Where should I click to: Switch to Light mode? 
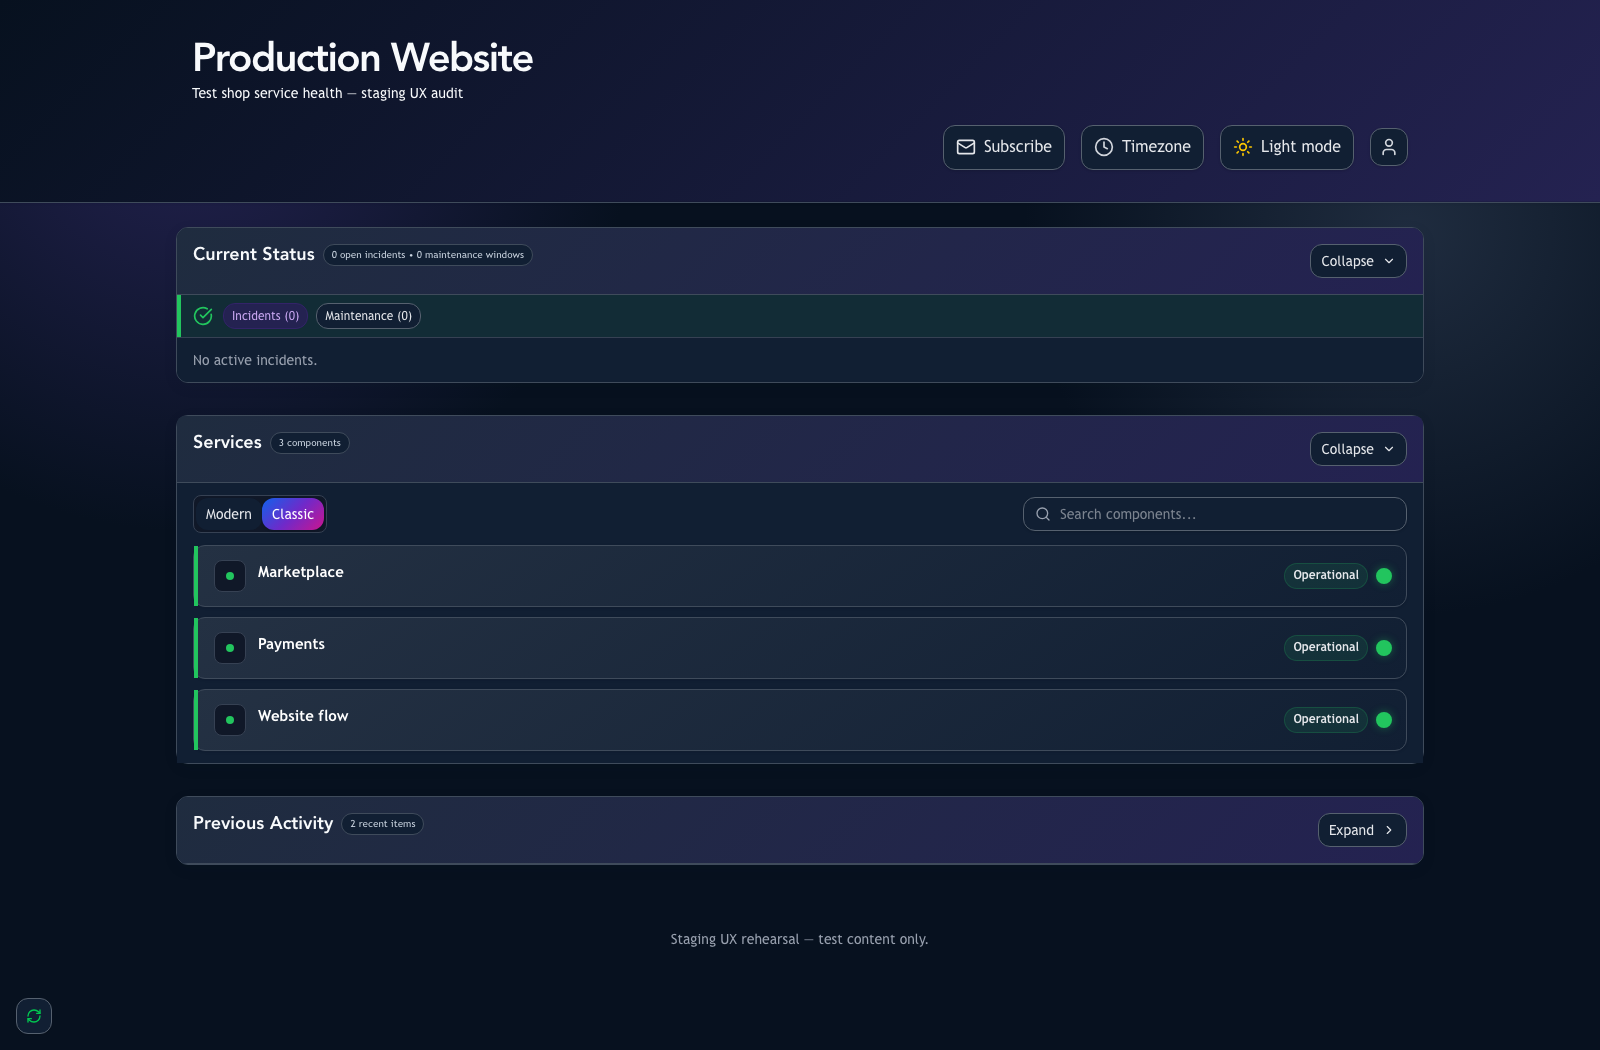coord(1287,147)
